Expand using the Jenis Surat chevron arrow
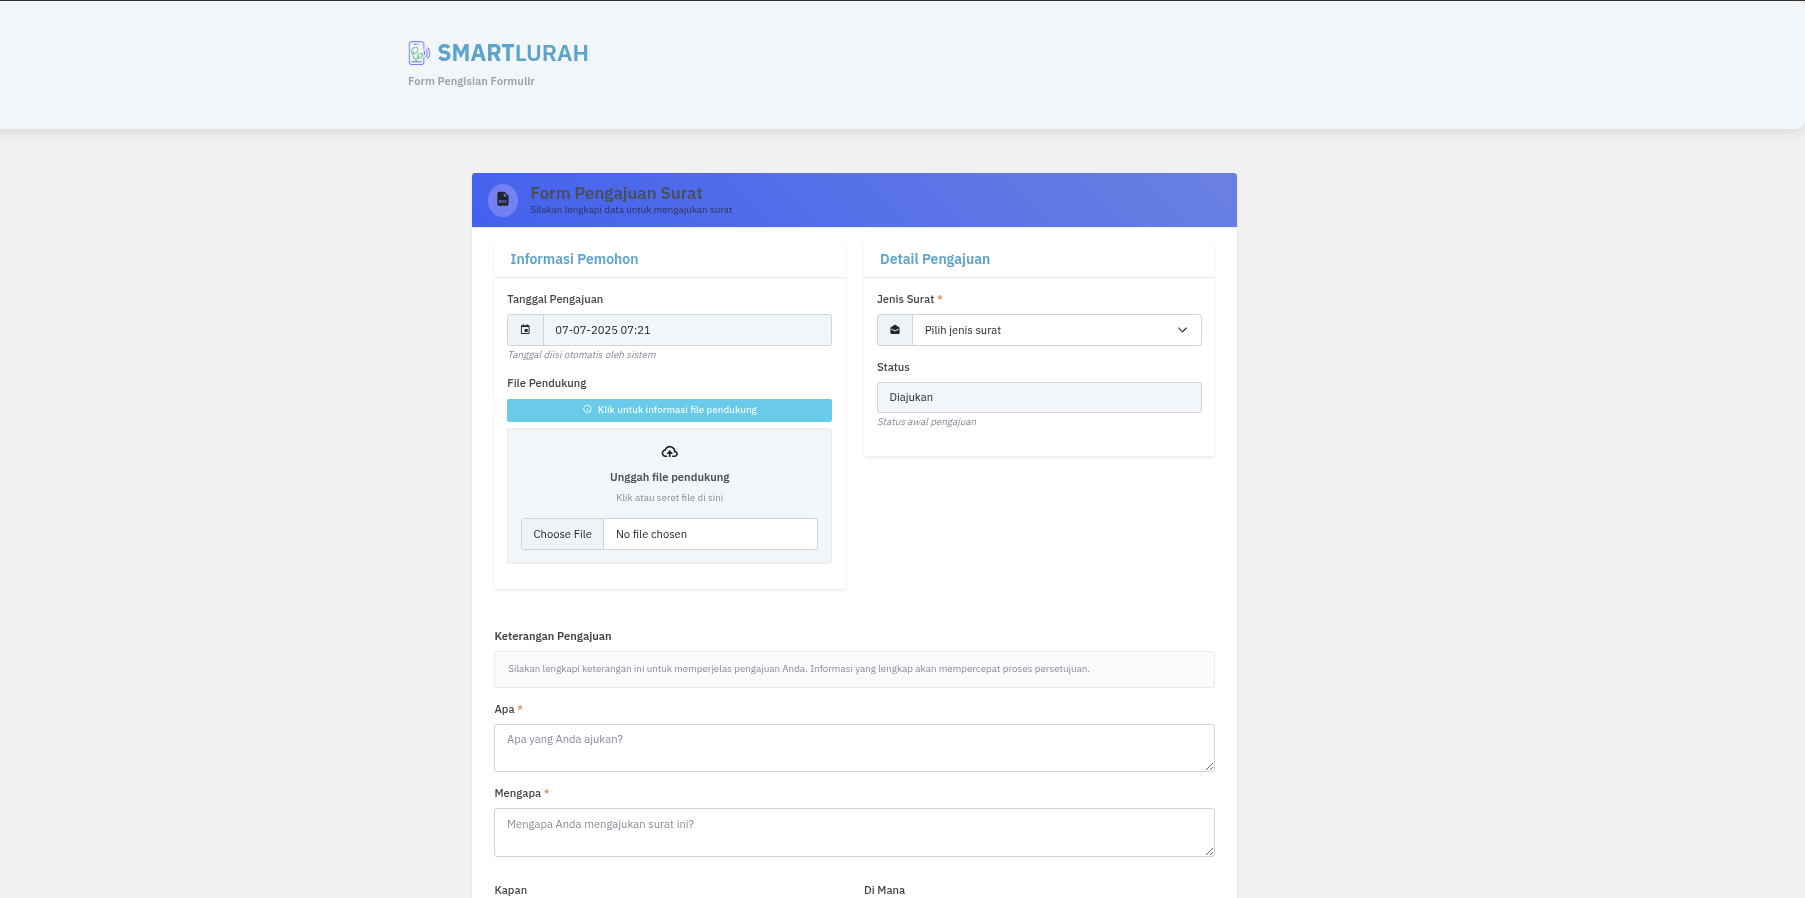 (1182, 330)
